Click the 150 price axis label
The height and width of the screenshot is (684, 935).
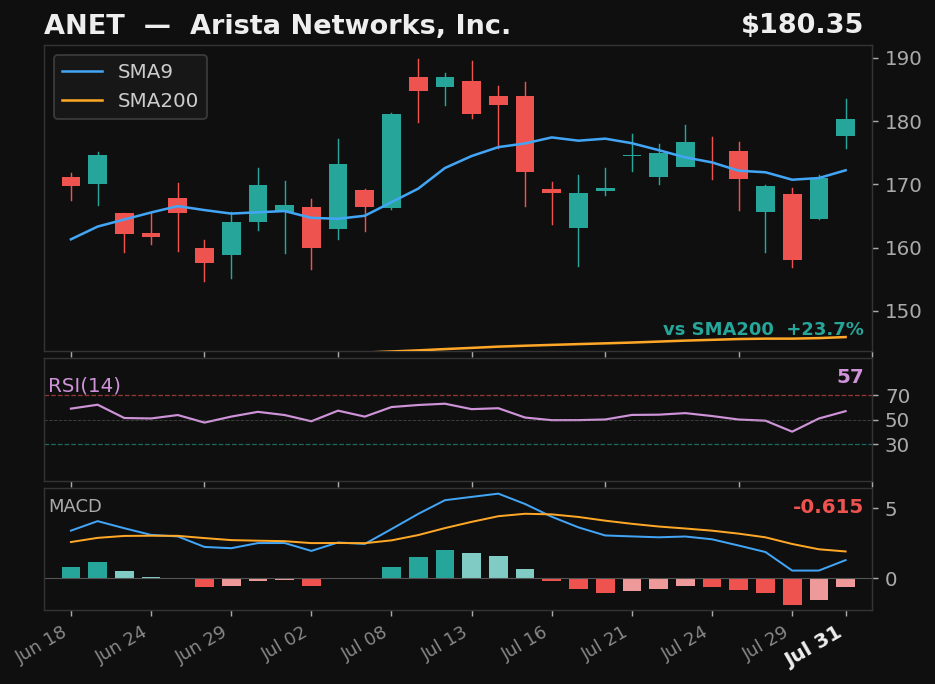[x=903, y=311]
